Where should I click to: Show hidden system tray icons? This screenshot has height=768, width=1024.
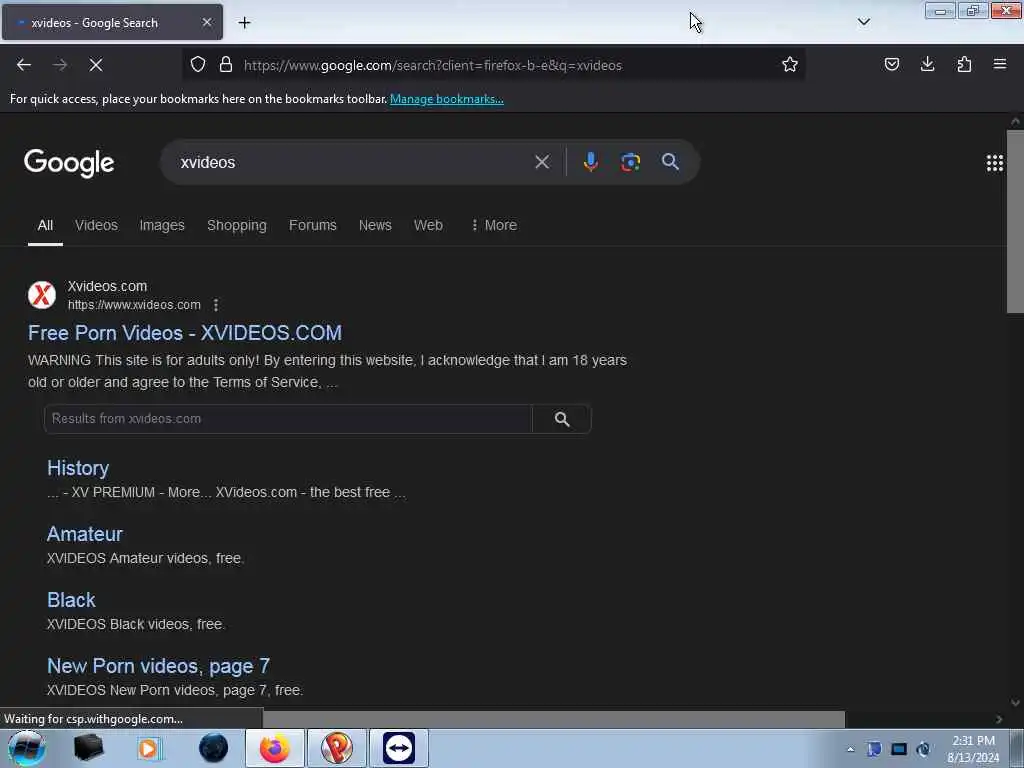pyautogui.click(x=850, y=749)
